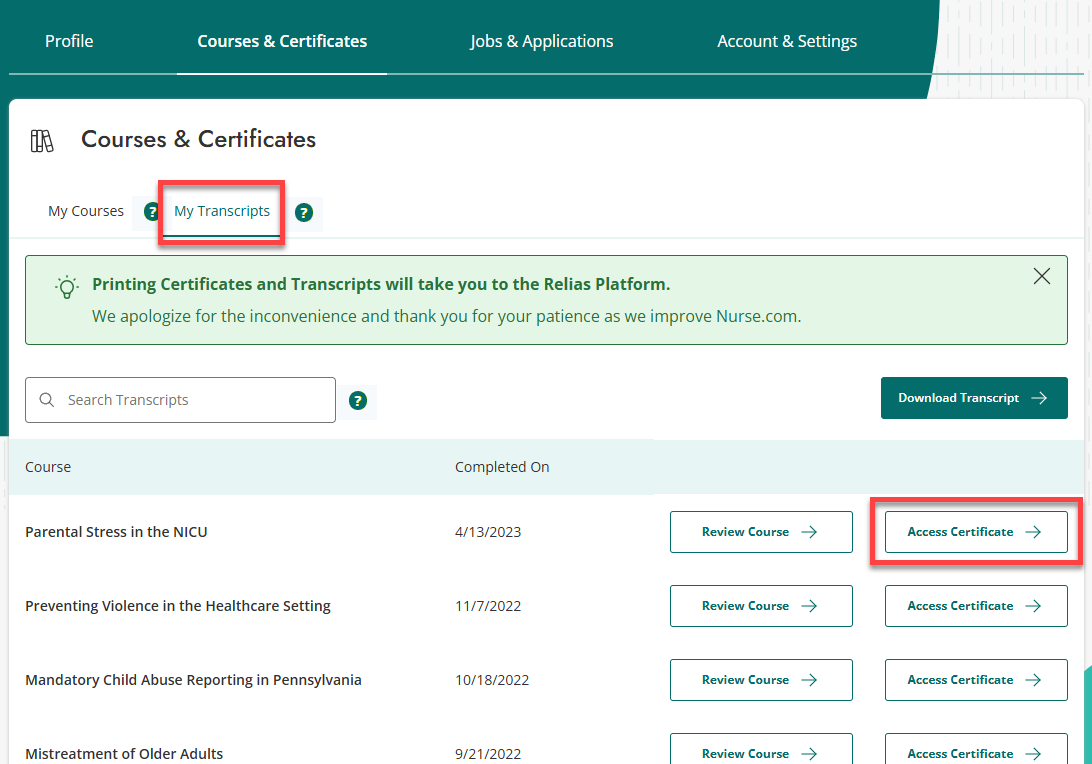
Task: Click the Download Transcript button
Action: [x=974, y=398]
